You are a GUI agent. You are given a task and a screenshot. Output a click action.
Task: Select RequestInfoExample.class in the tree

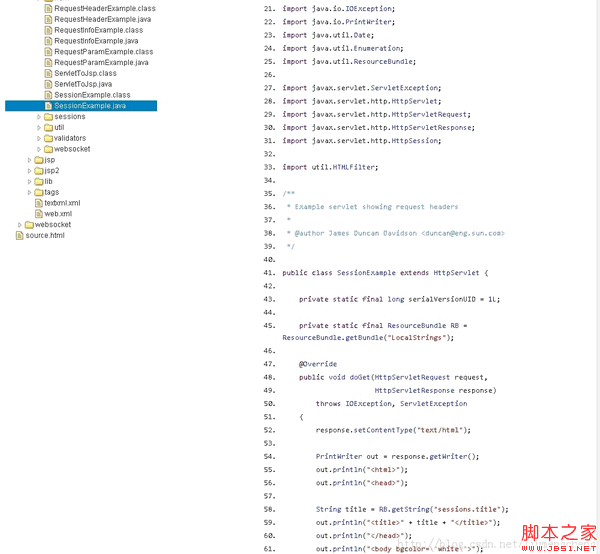[x=98, y=30]
